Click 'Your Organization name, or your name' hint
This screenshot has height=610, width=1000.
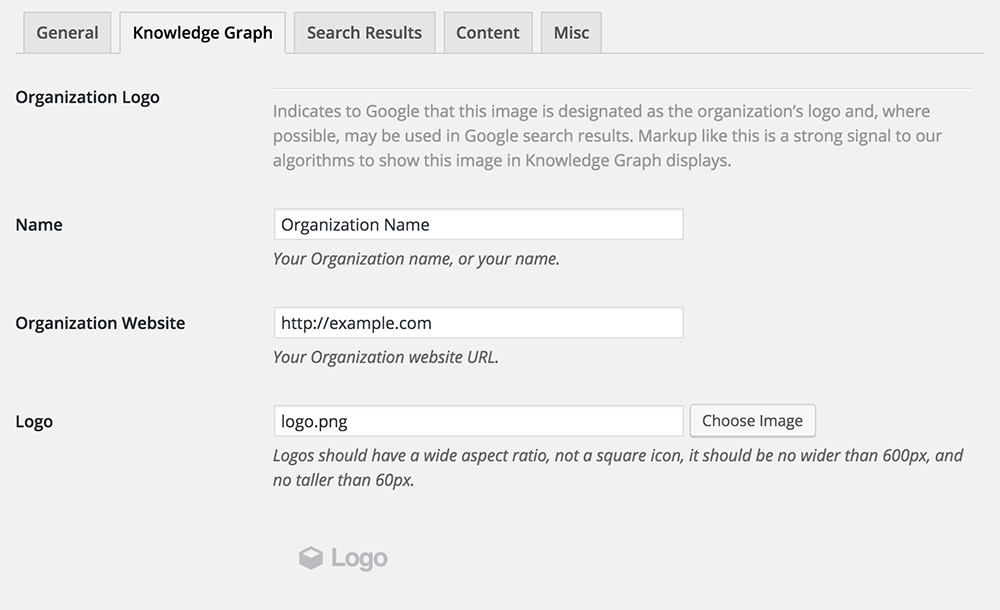click(416, 259)
